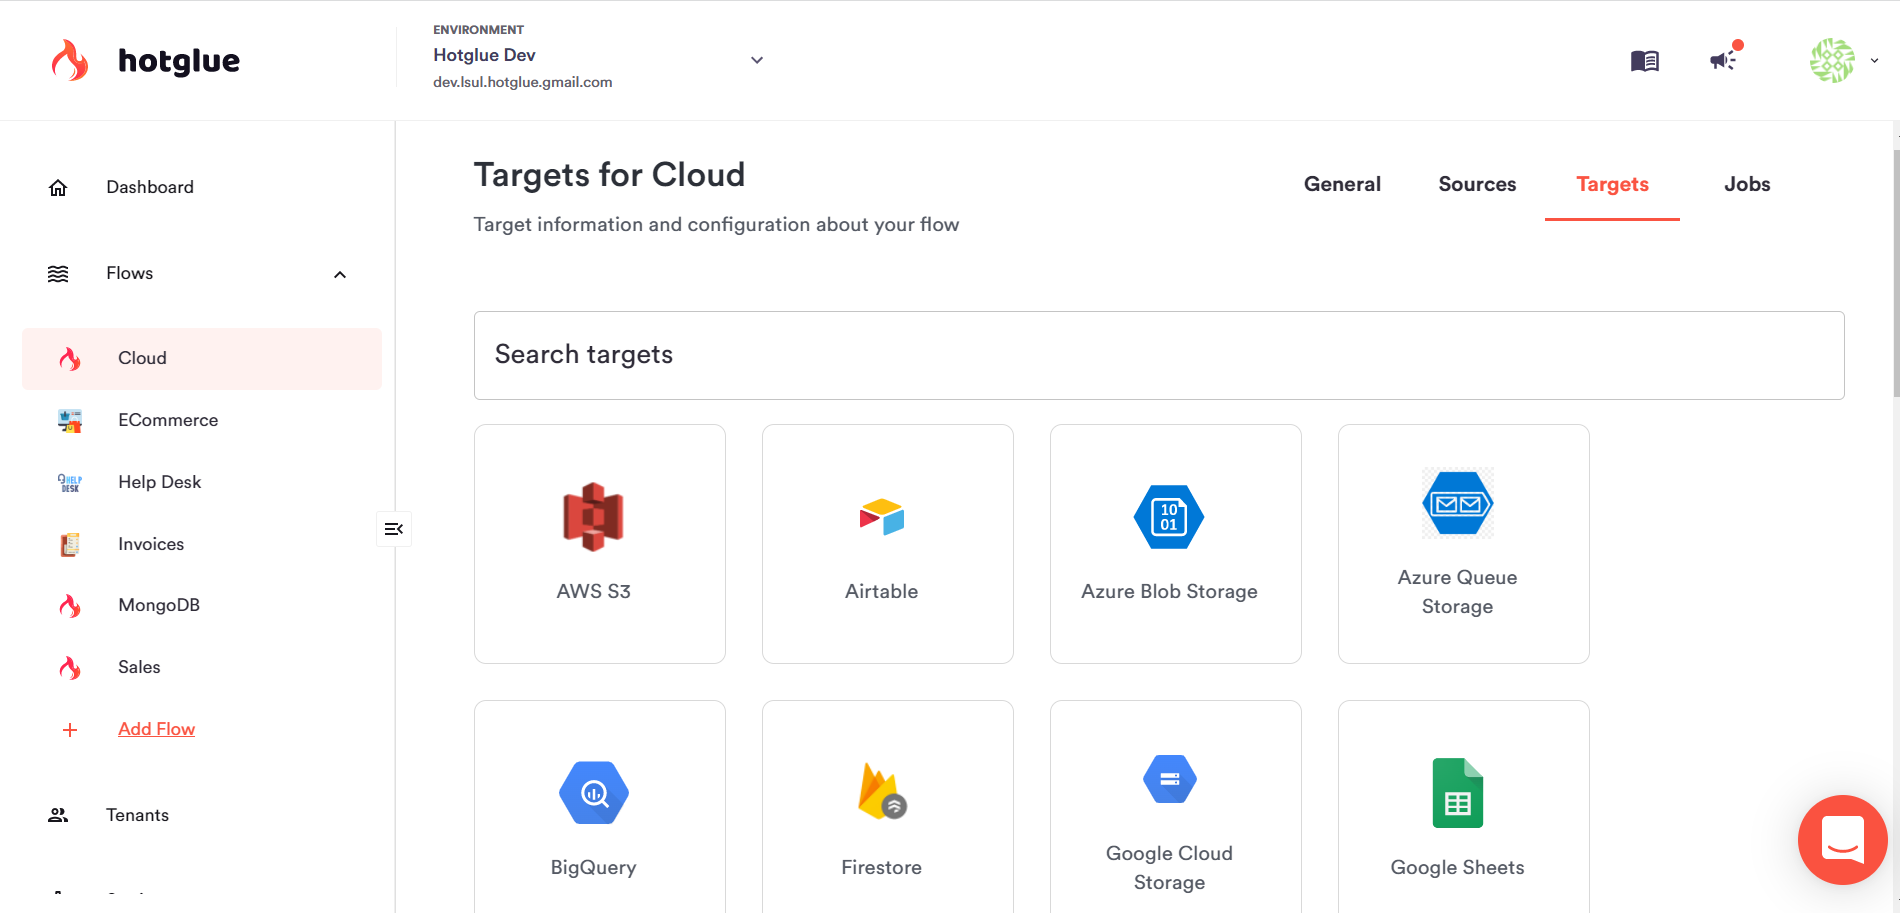Click the Firestore card label
Screen dimensions: 1900x913
[881, 867]
